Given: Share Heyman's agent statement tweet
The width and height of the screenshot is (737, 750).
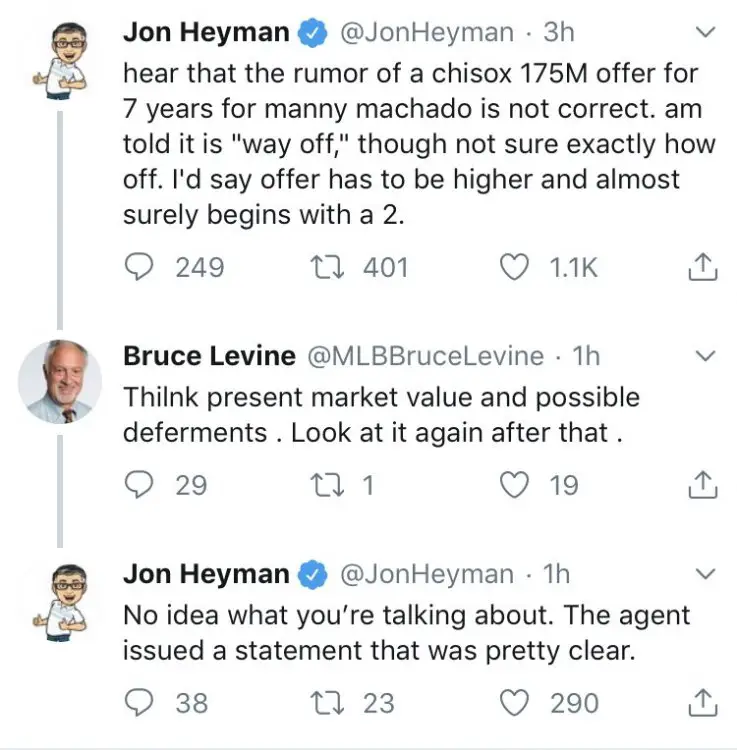Looking at the screenshot, I should click(704, 703).
